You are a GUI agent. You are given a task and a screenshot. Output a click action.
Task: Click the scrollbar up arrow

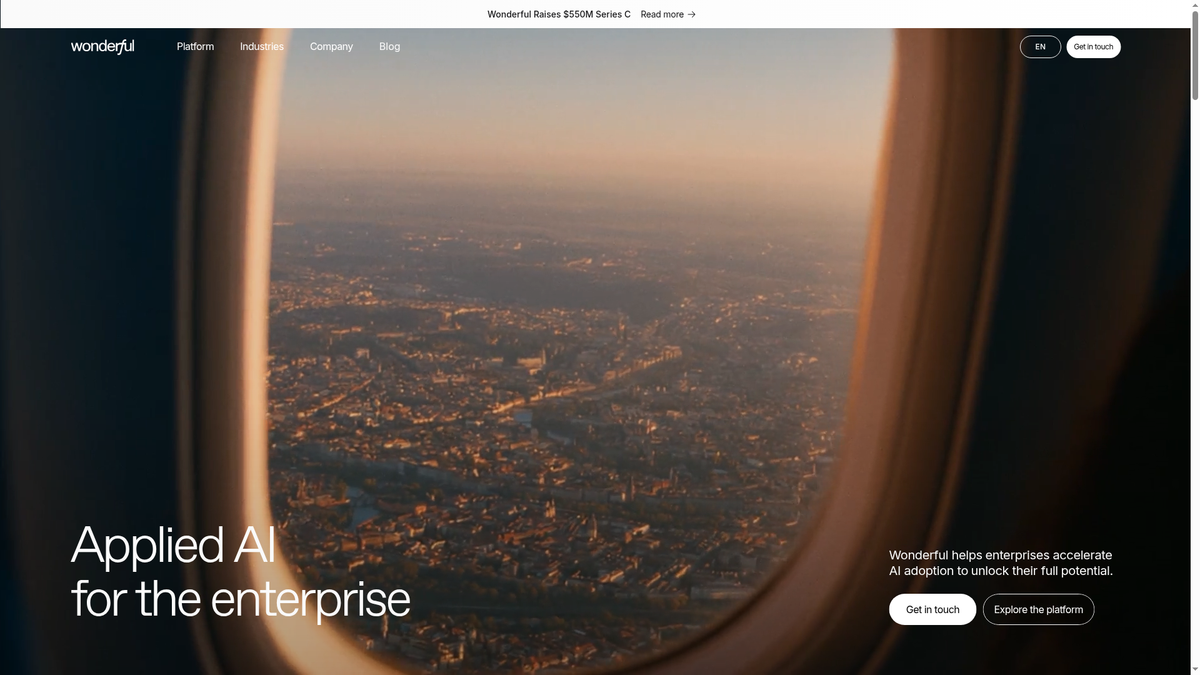click(x=1194, y=5)
